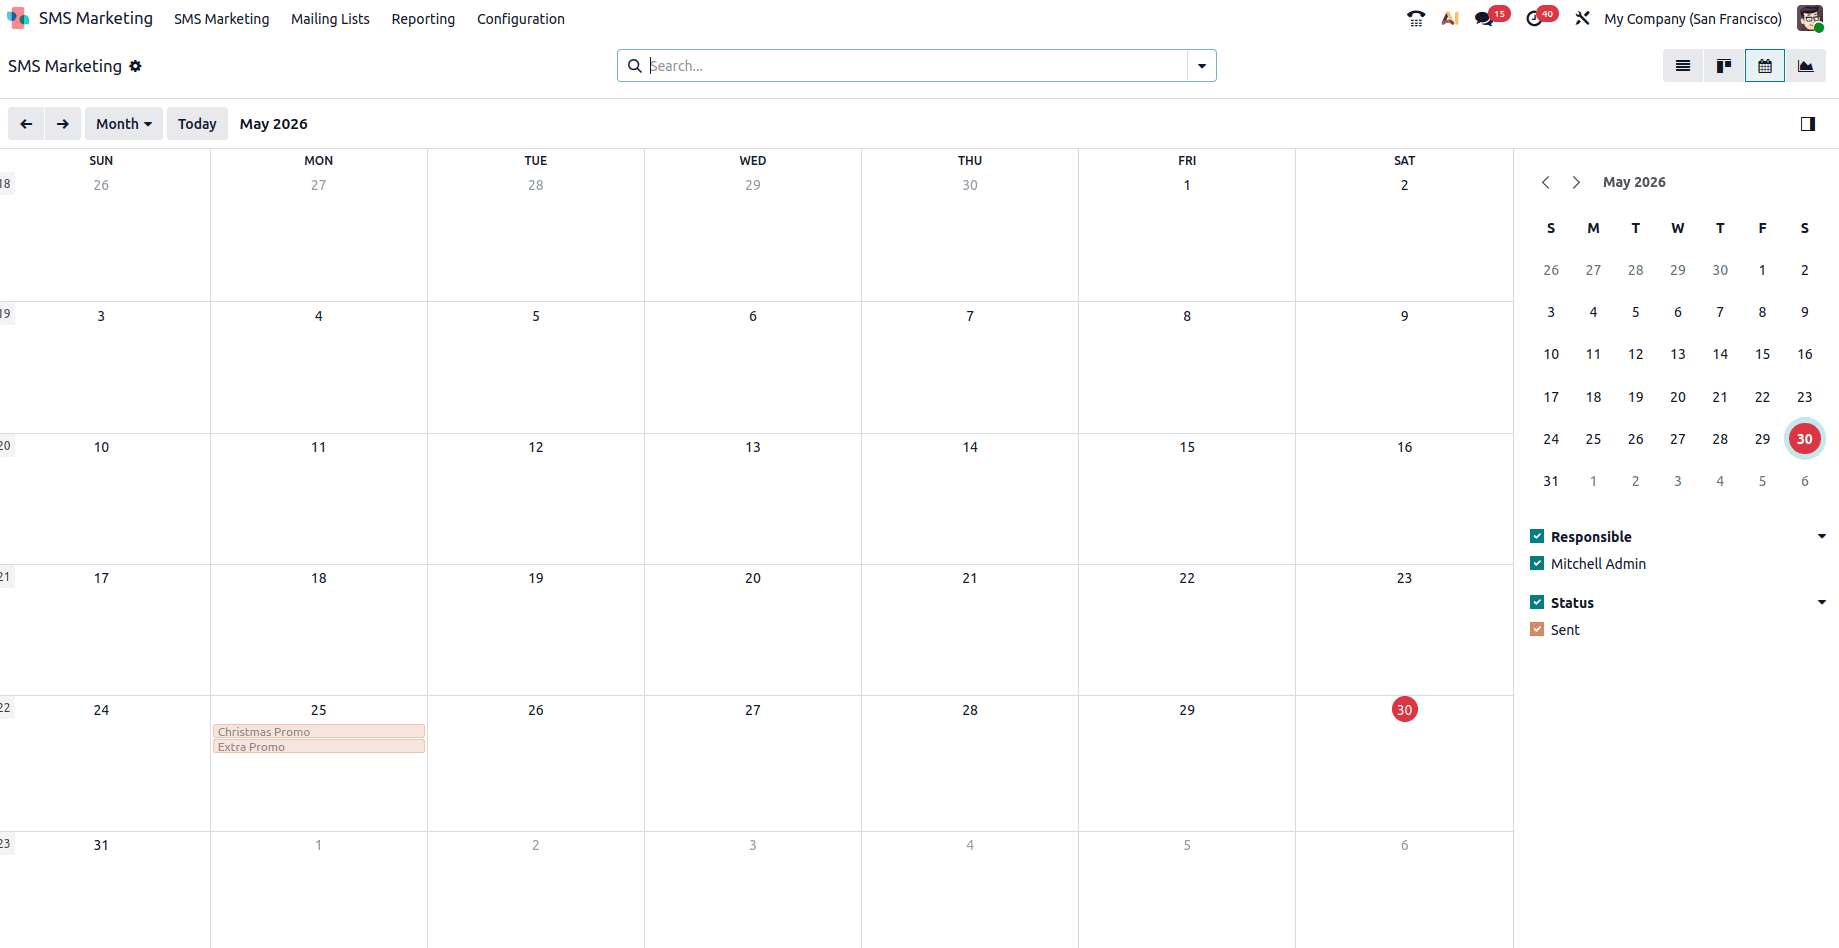Viewport: 1839px width, 948px height.
Task: Open the SMS Marketing menu item
Action: click(x=221, y=19)
